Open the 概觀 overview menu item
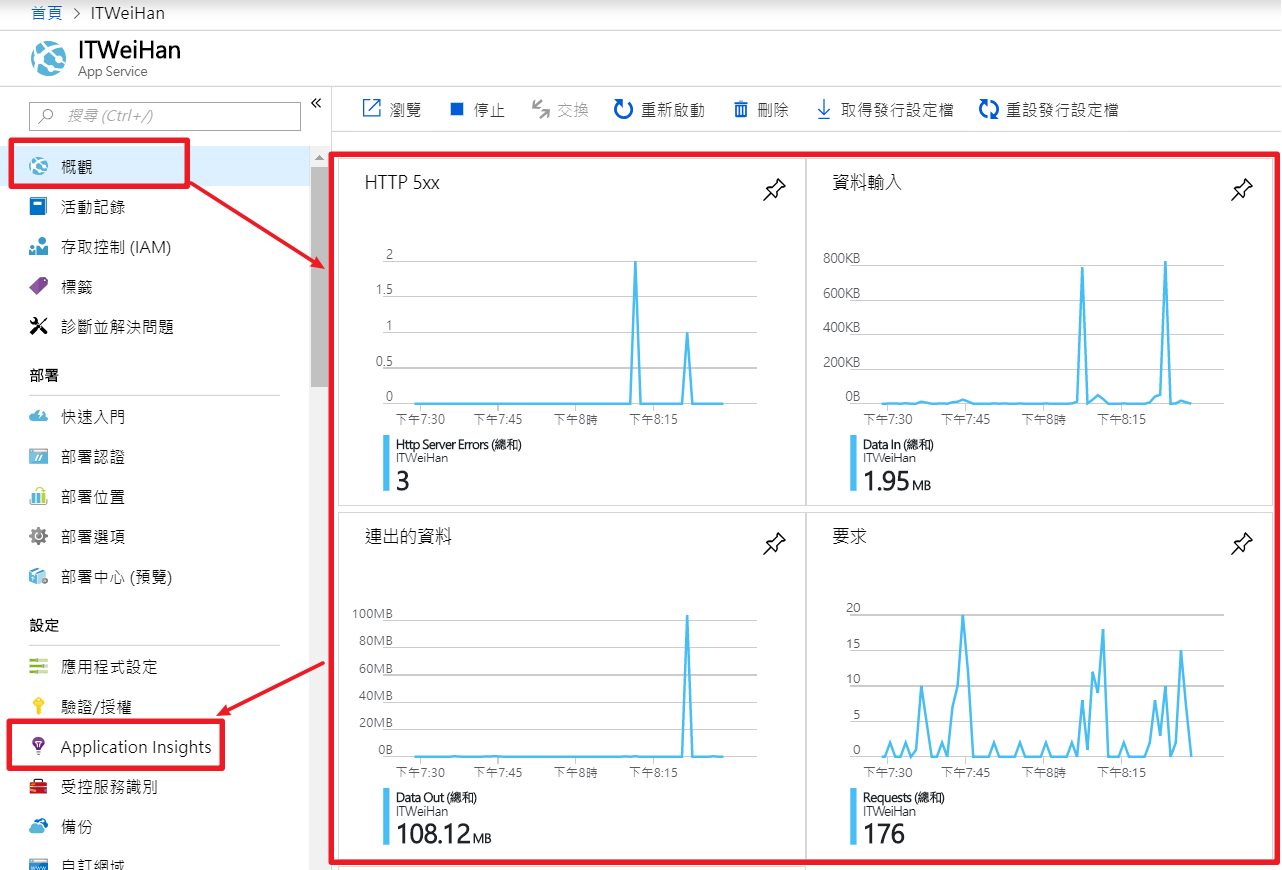Image resolution: width=1282 pixels, height=870 pixels. coord(155,166)
